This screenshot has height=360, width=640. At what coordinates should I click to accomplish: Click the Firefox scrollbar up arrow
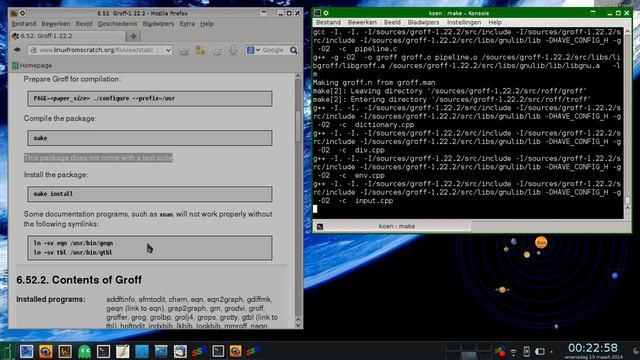(298, 76)
